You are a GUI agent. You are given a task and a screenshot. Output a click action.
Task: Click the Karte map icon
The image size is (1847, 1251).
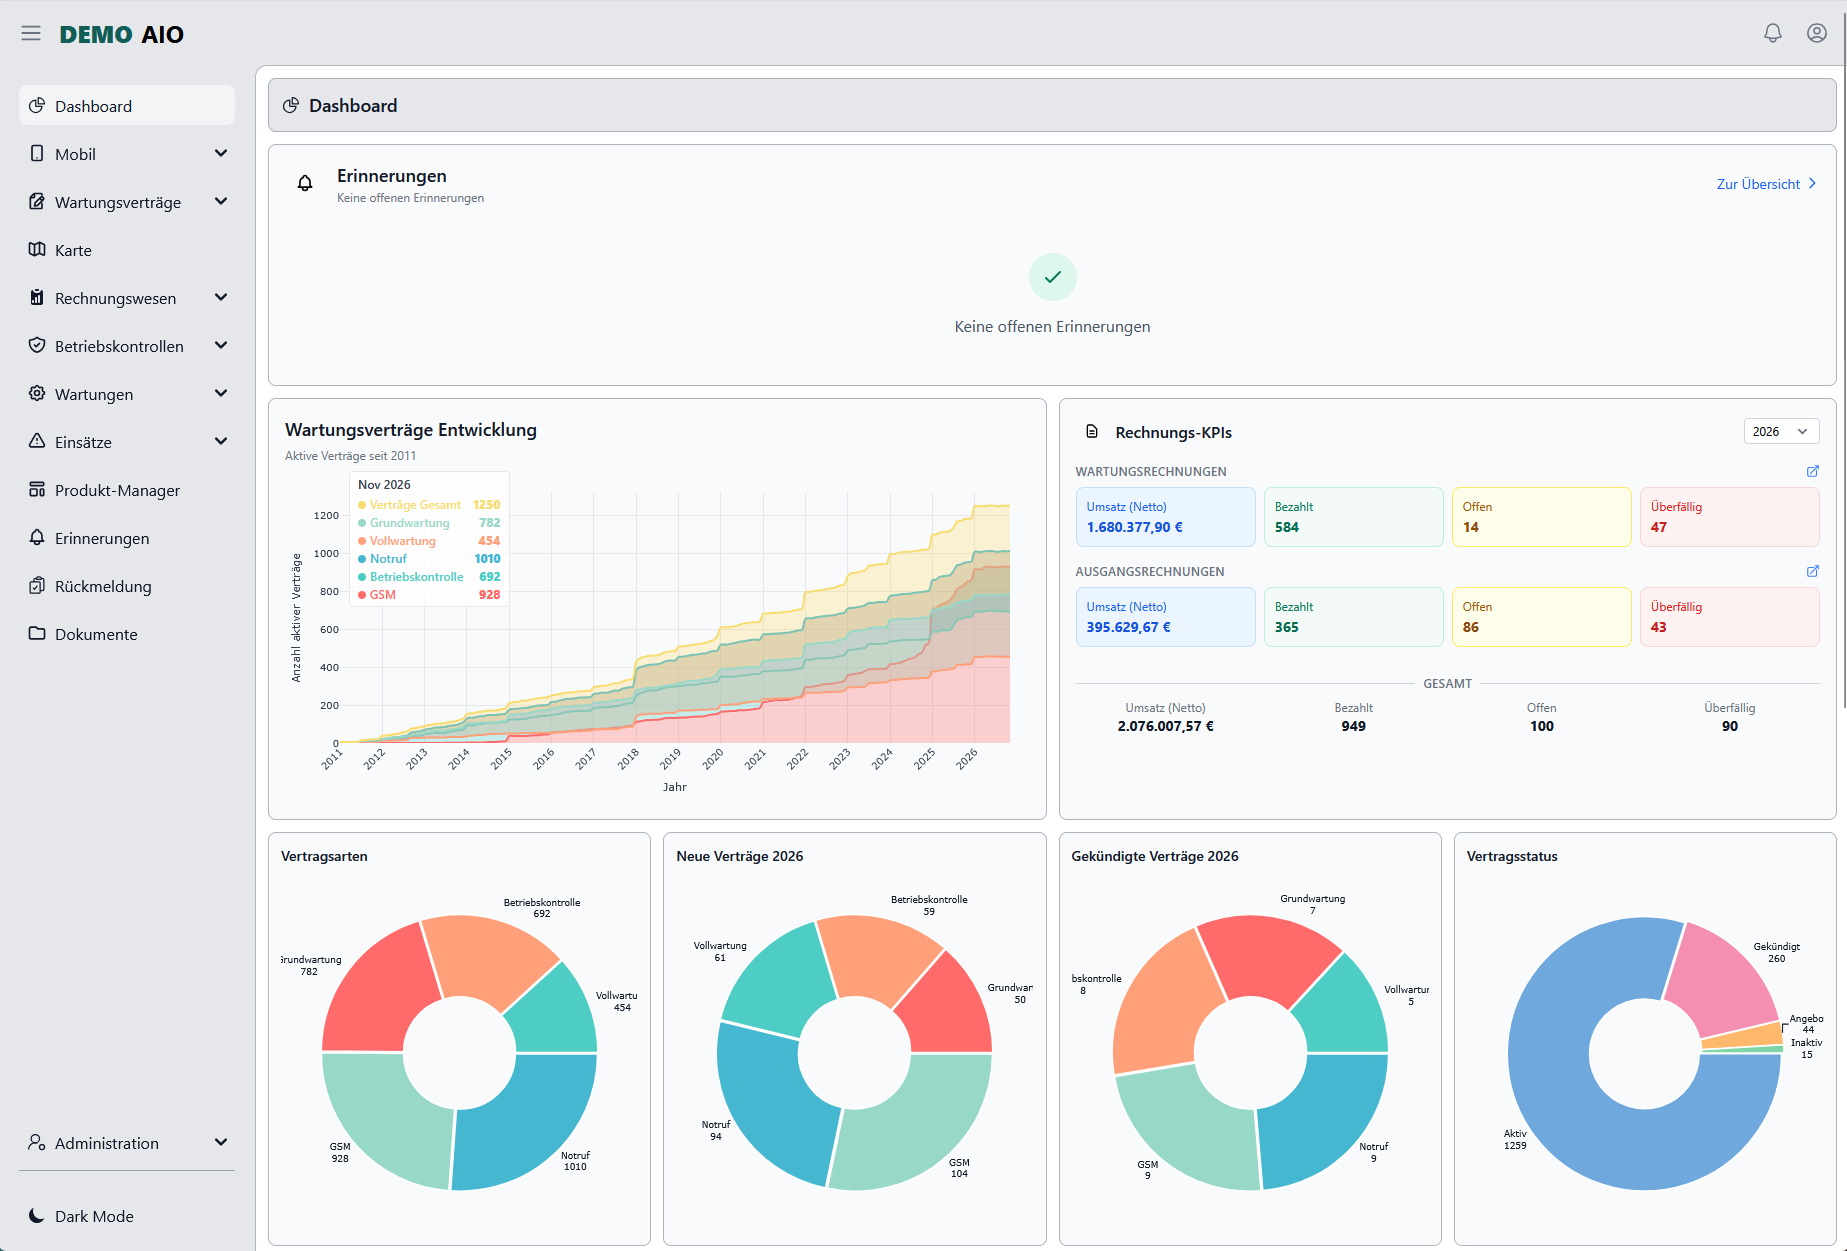point(37,250)
